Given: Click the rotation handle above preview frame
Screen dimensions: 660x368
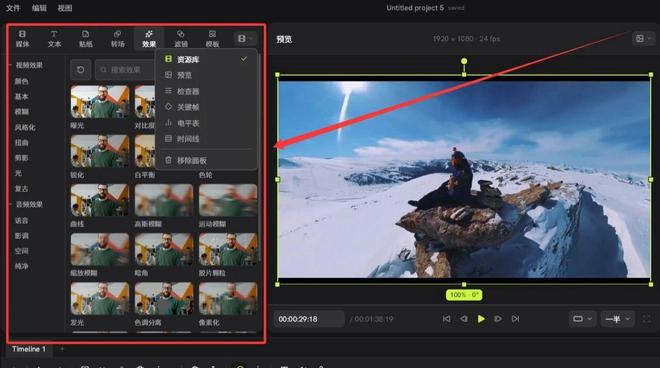Looking at the screenshot, I should coord(464,61).
